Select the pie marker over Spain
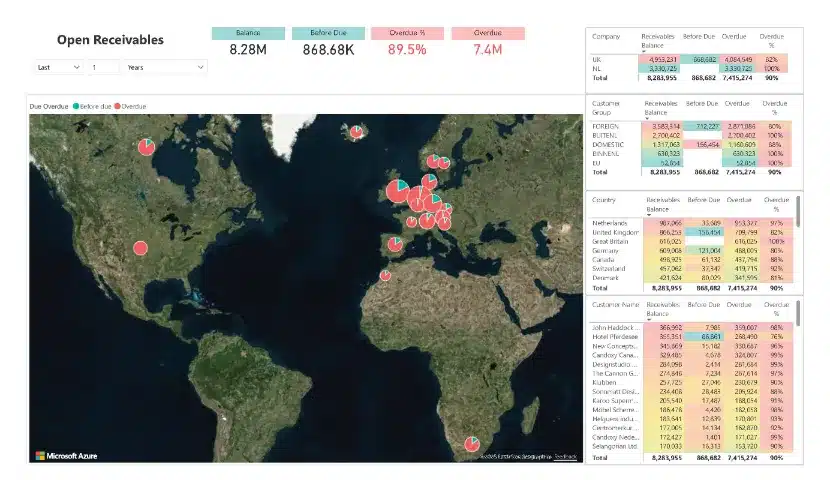 pos(396,244)
